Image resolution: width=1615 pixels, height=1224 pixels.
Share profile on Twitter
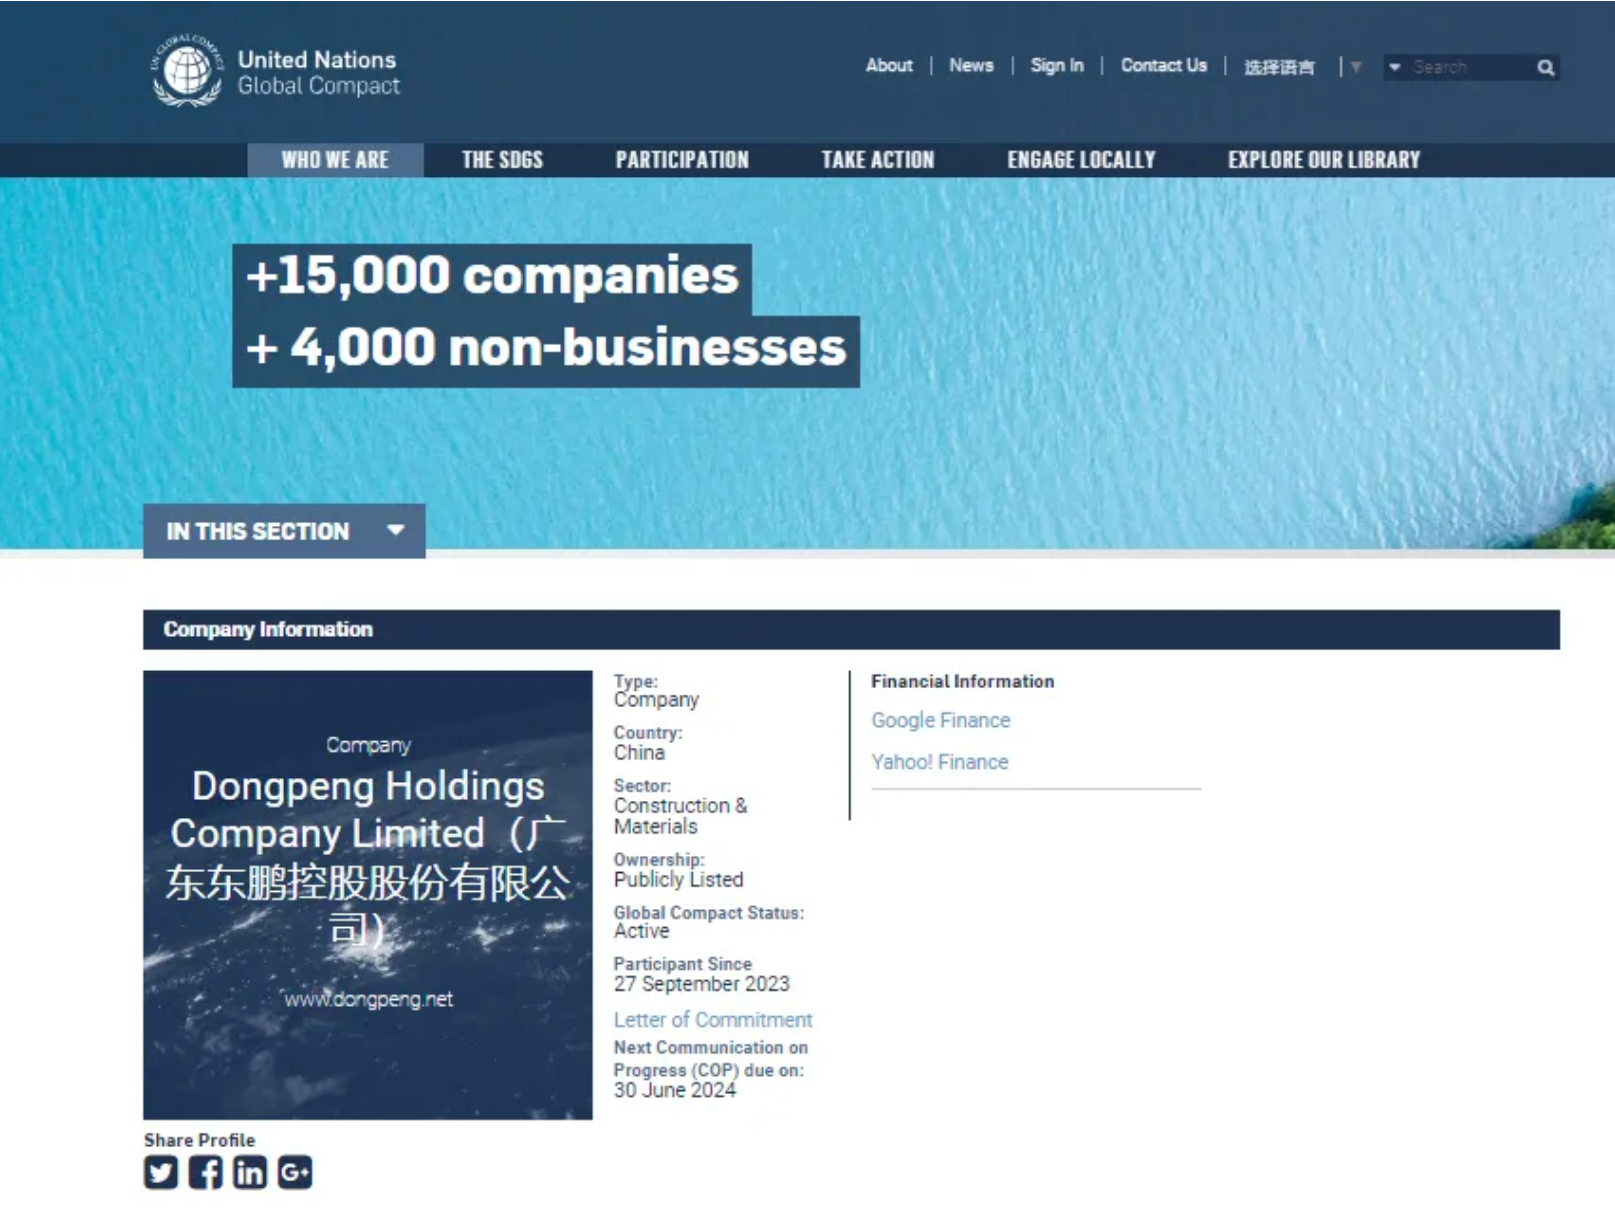161,1172
